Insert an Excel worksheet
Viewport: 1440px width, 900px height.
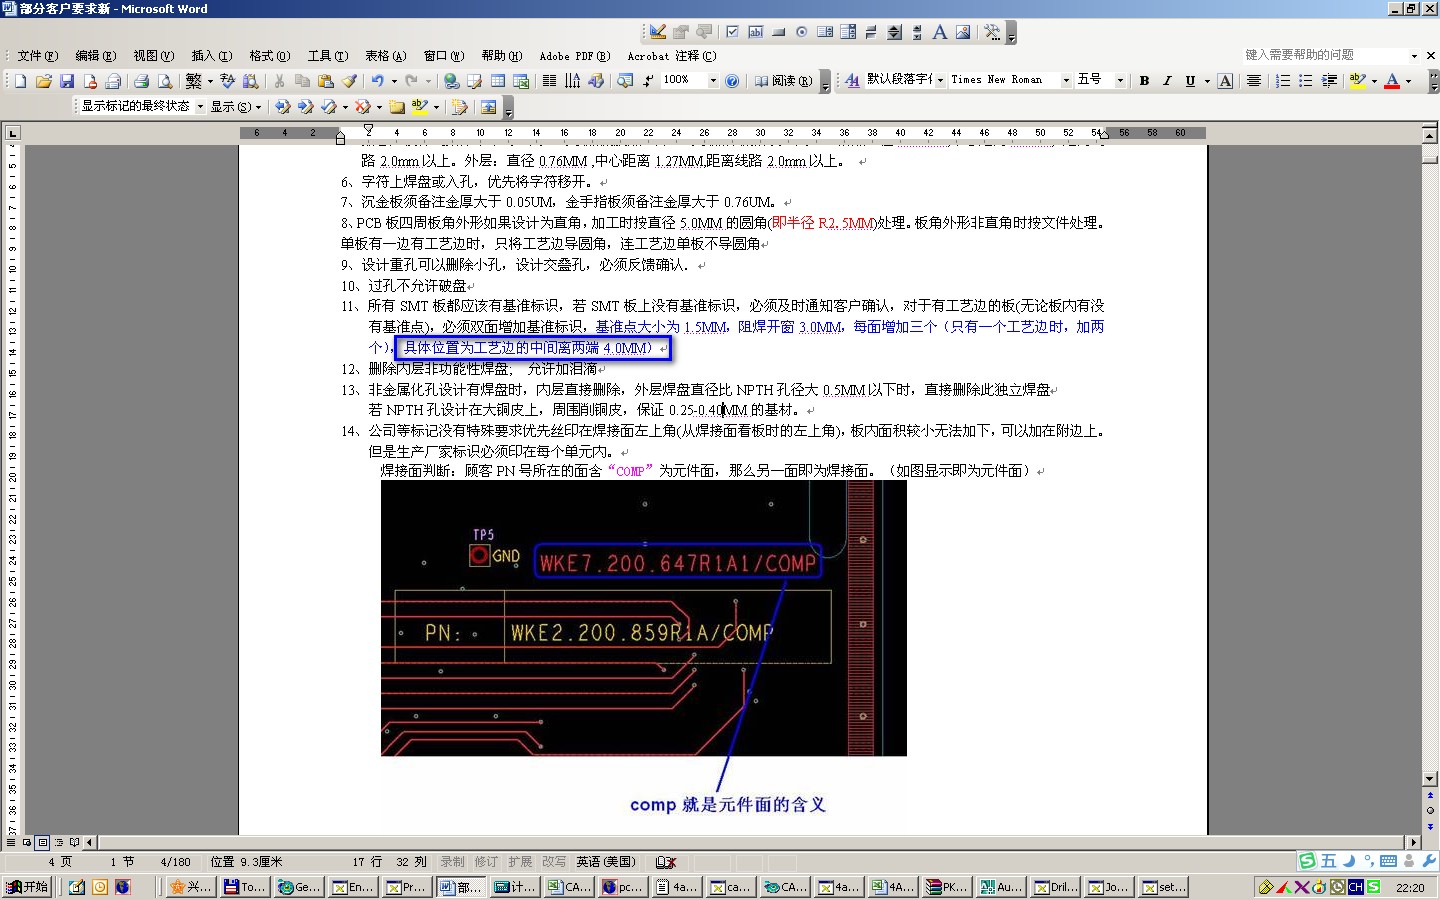click(521, 81)
